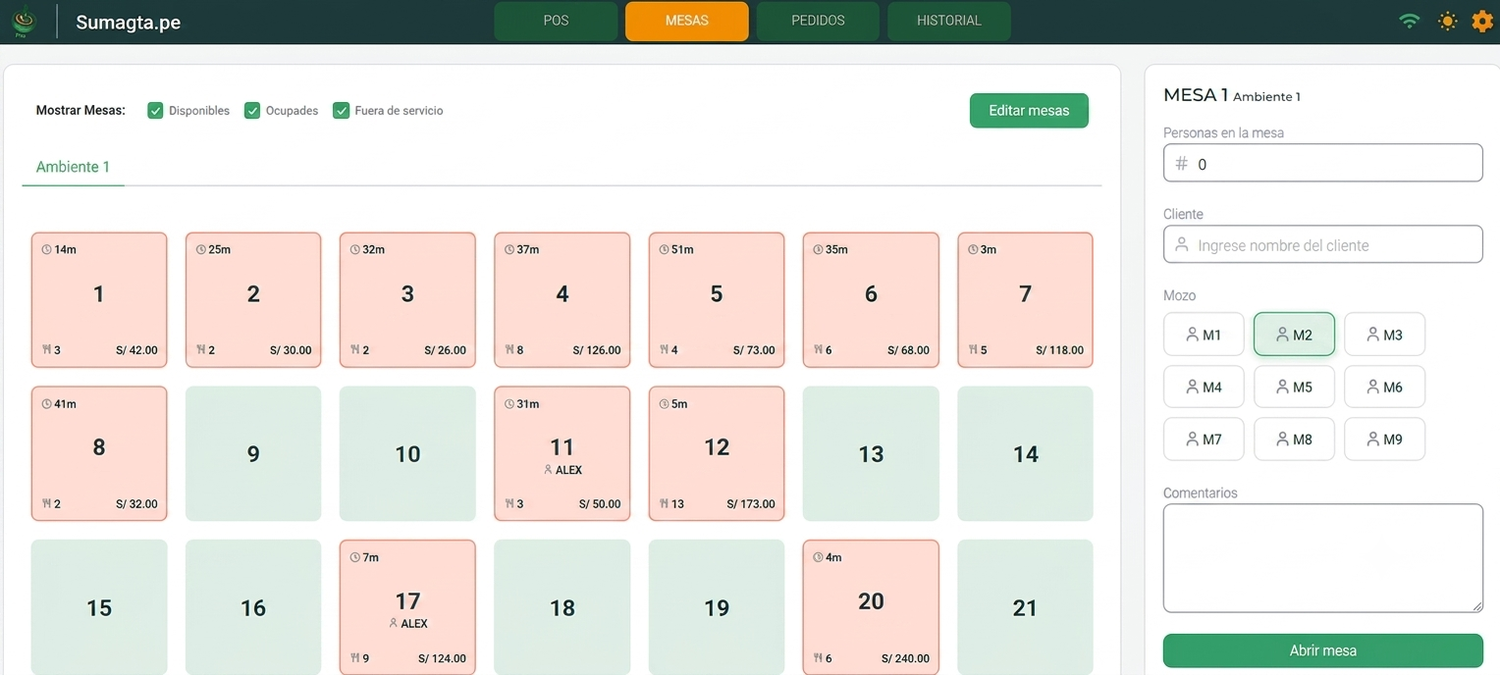This screenshot has height=675, width=1500.
Task: Open settings with the orange gear icon
Action: pos(1482,21)
